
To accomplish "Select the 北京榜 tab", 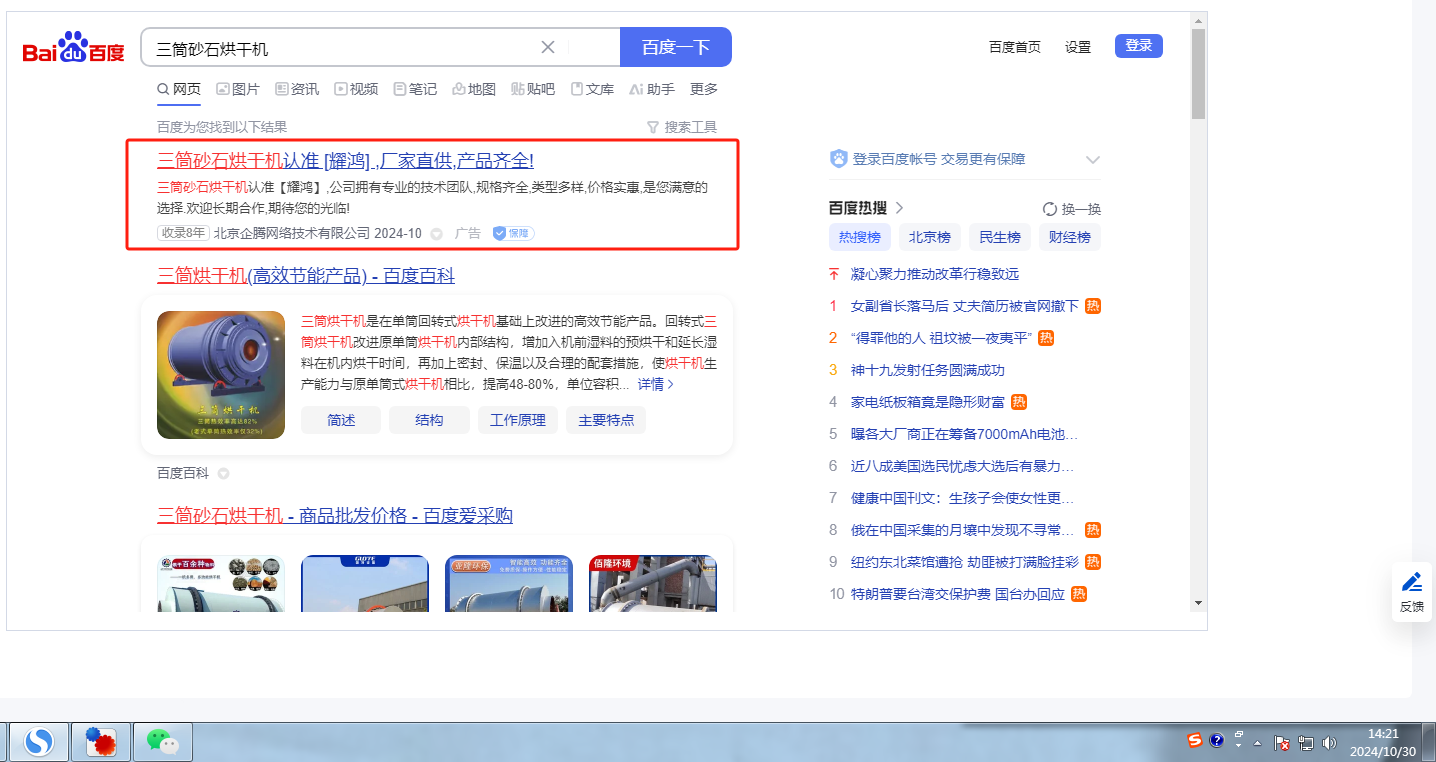I will click(x=930, y=237).
